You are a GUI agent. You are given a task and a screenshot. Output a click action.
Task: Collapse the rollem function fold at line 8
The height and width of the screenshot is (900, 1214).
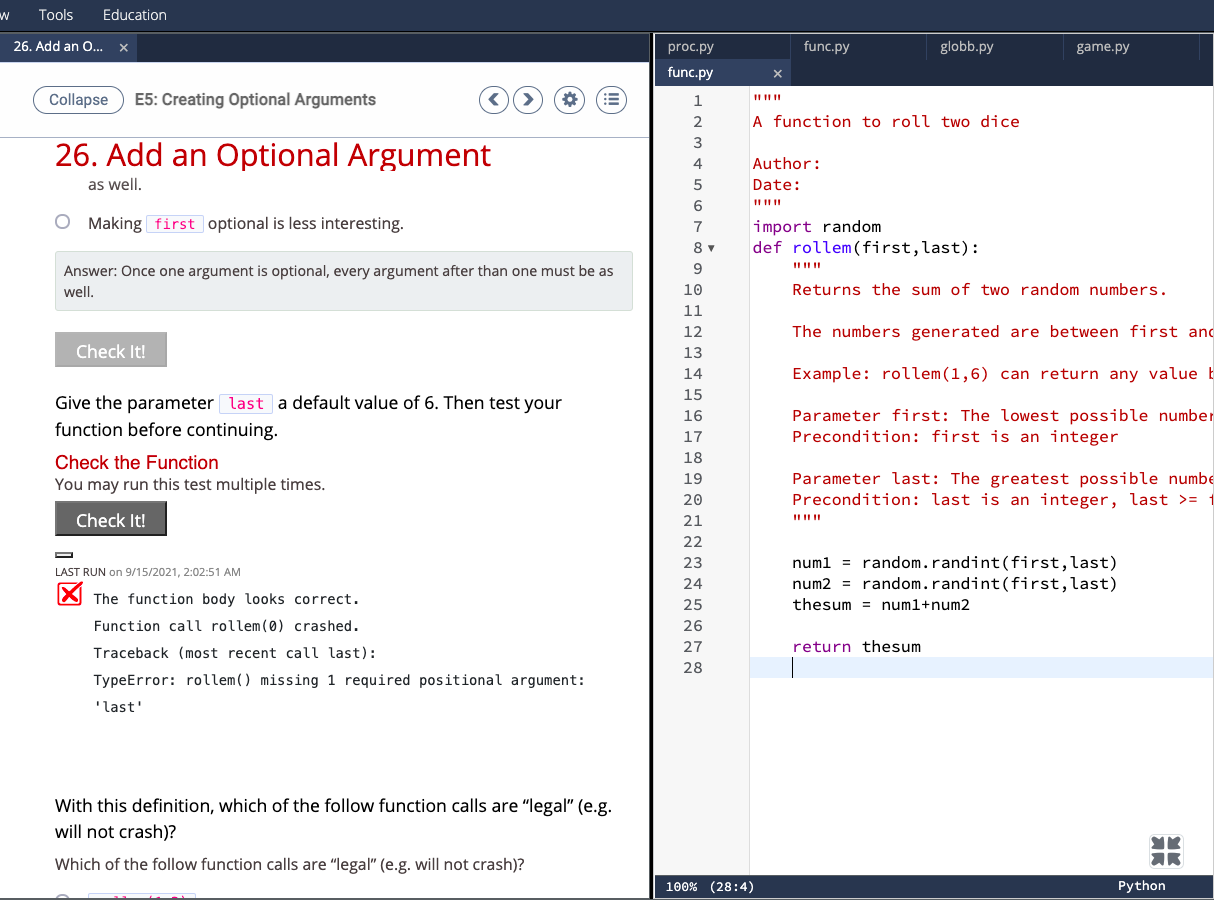(x=711, y=247)
